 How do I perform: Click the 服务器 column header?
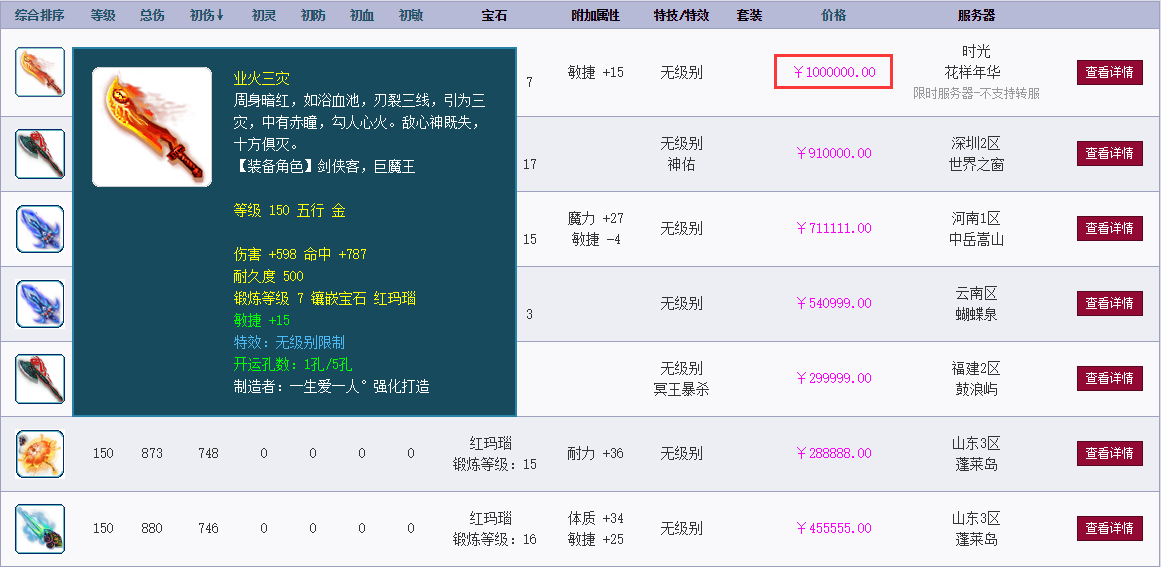point(976,15)
